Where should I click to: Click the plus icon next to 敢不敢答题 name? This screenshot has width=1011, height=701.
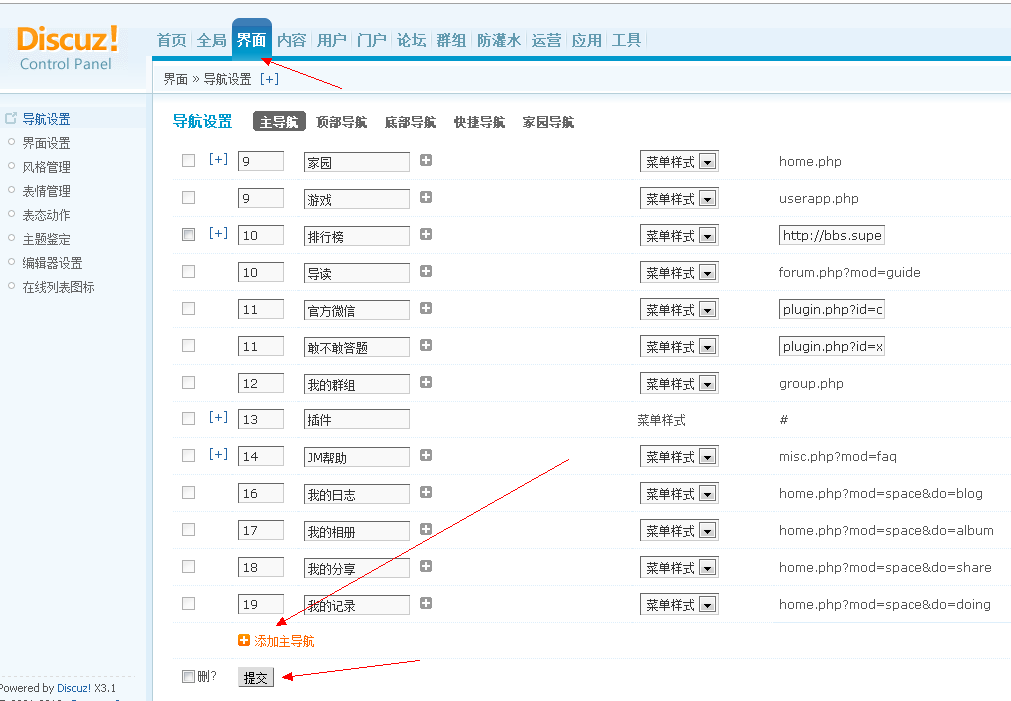(426, 345)
